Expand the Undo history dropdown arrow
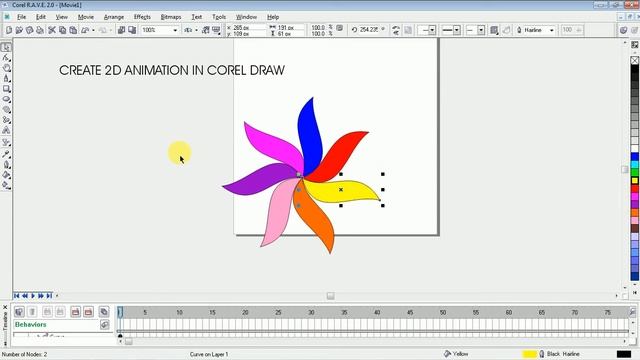The height and width of the screenshot is (360, 640). [x=93, y=30]
